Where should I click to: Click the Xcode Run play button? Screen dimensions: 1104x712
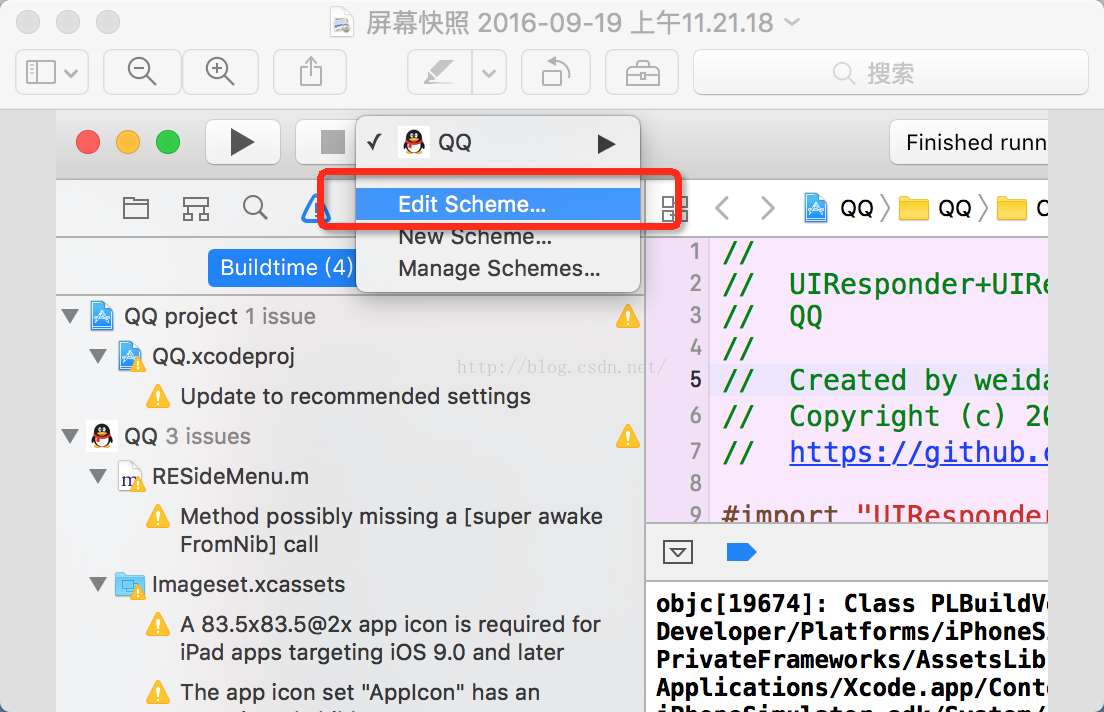click(242, 142)
